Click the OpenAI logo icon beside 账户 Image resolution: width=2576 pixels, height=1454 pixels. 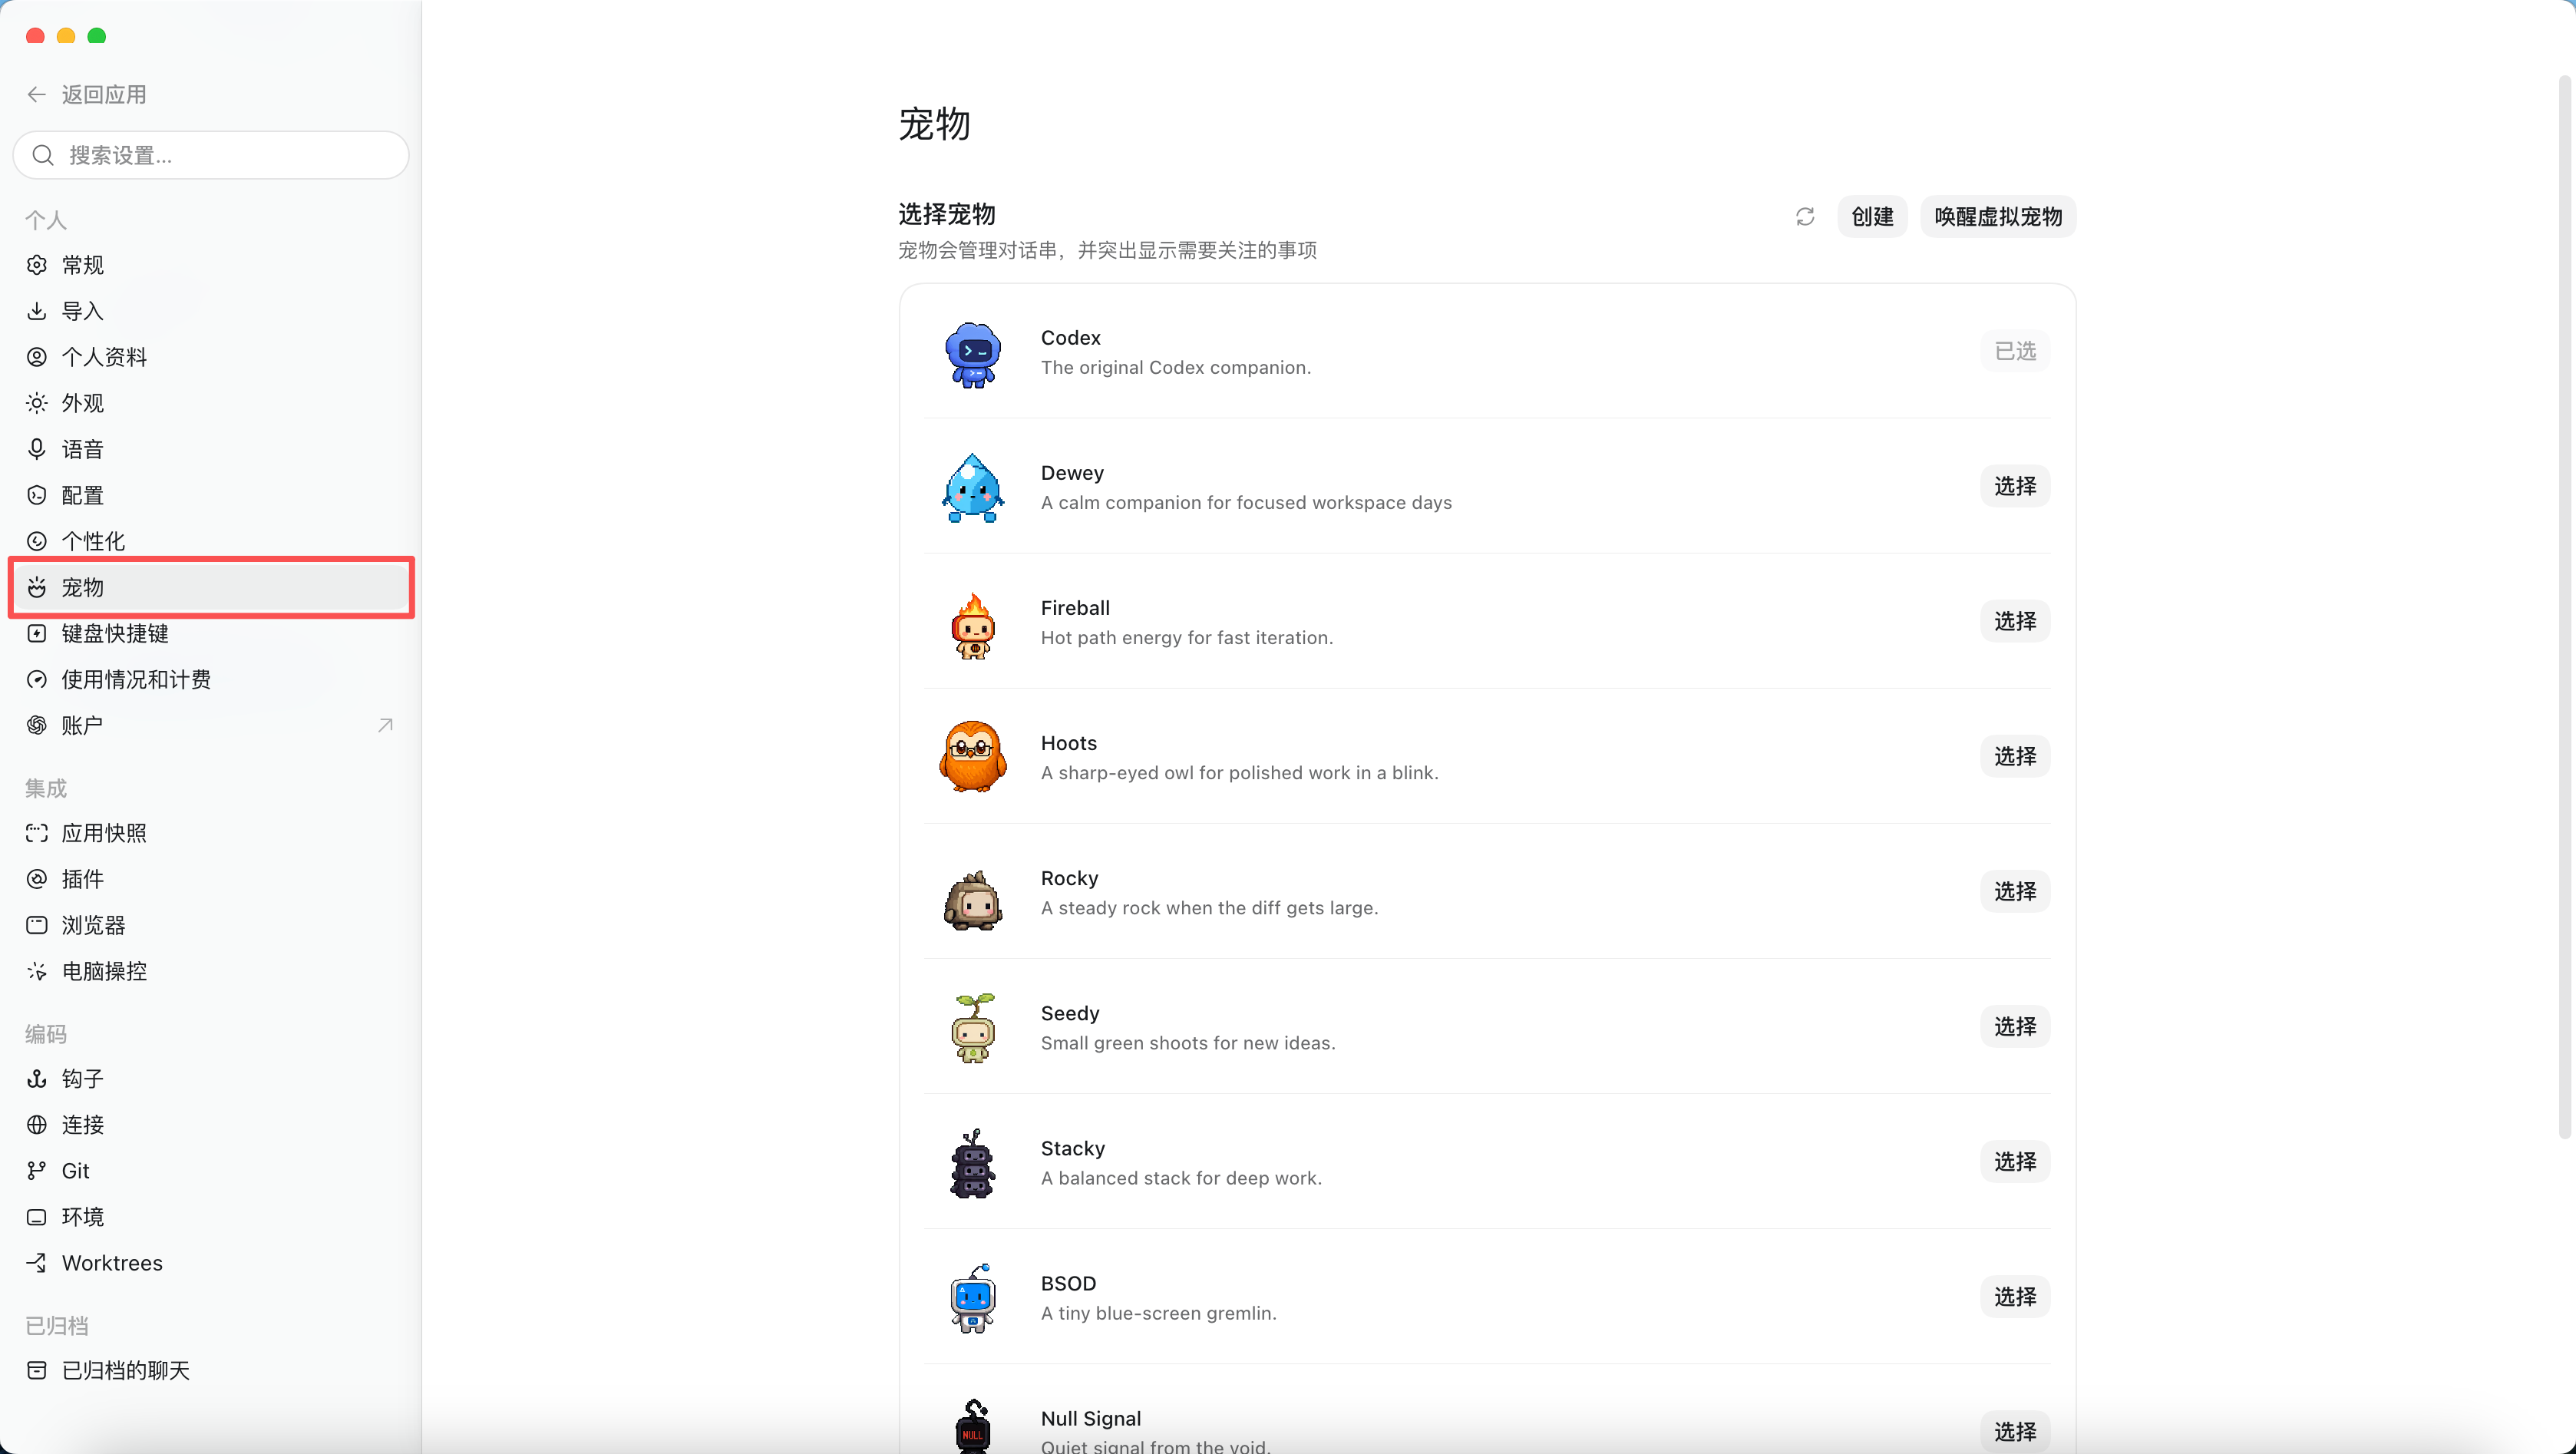(37, 725)
